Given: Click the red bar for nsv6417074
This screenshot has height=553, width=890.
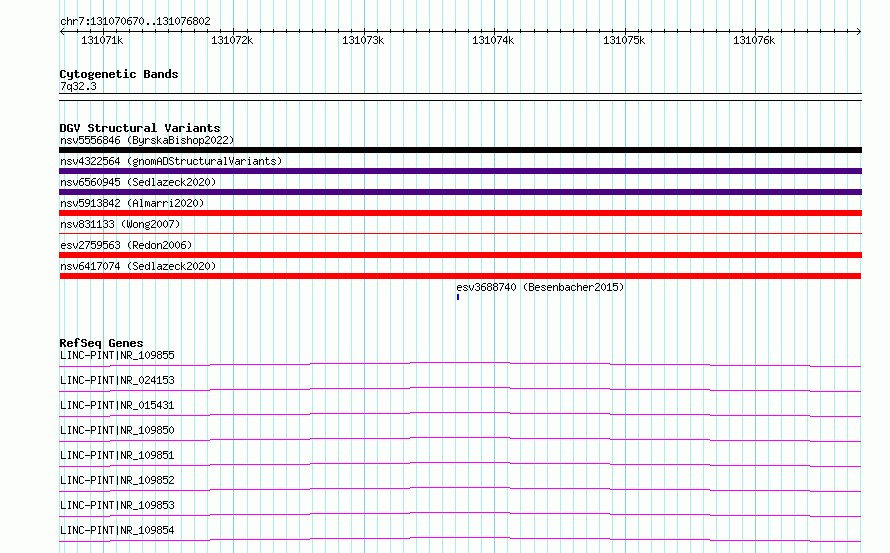Looking at the screenshot, I should [460, 276].
